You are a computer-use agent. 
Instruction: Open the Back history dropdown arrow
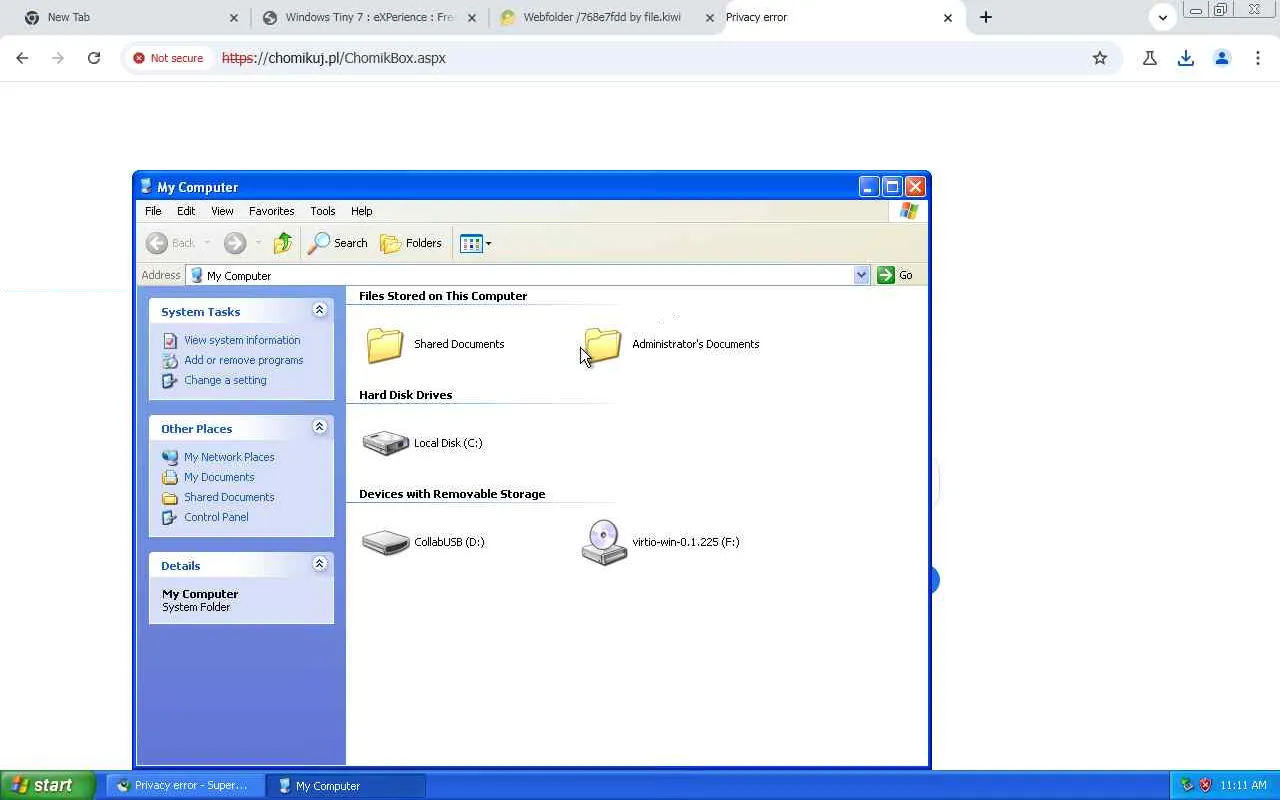(x=207, y=243)
